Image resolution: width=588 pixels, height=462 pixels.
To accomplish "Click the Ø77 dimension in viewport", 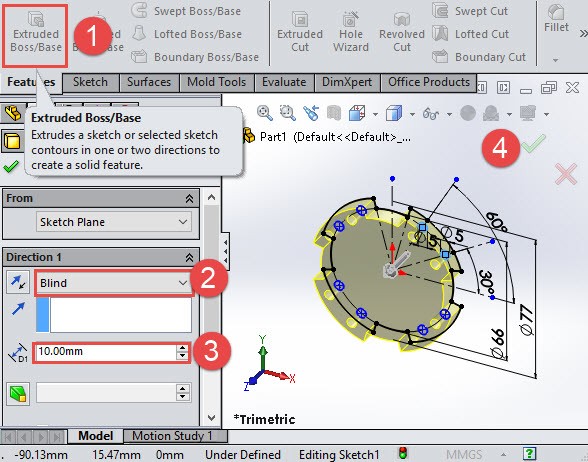I will 526,321.
